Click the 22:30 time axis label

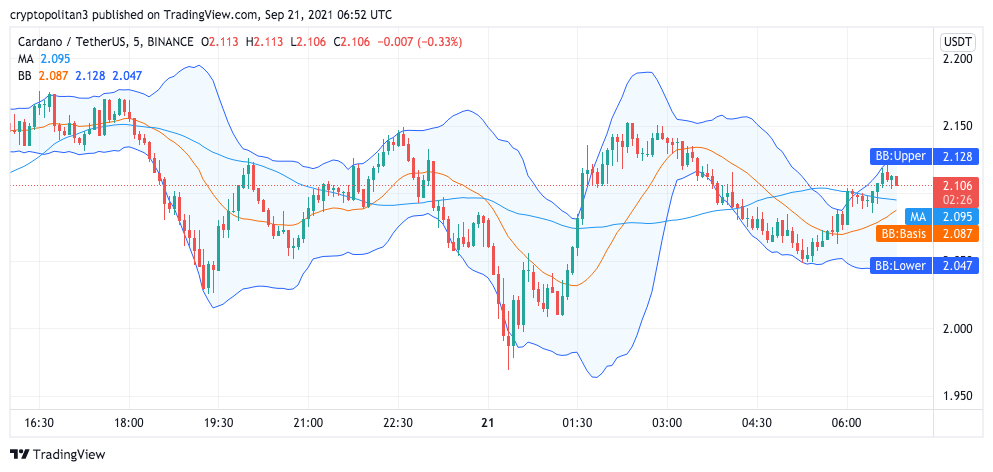tap(398, 423)
